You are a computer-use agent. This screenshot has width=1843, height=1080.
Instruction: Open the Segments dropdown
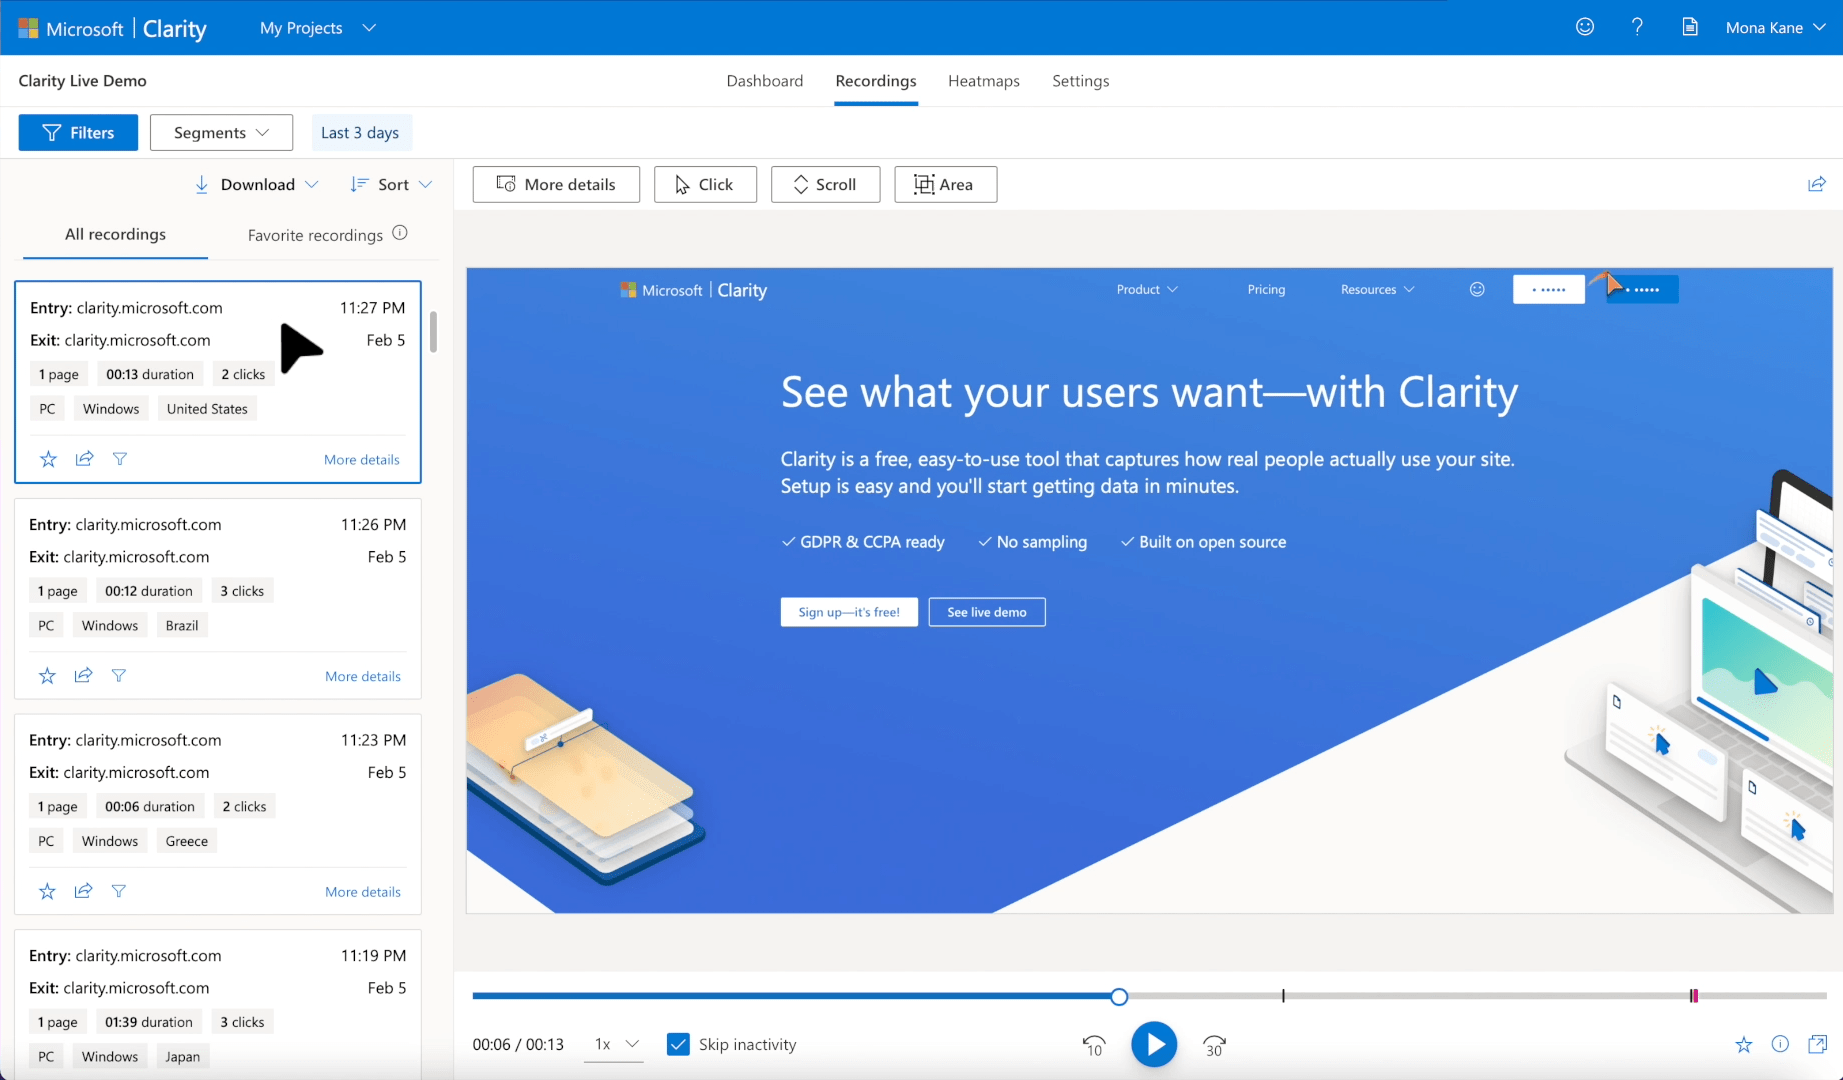click(x=221, y=132)
